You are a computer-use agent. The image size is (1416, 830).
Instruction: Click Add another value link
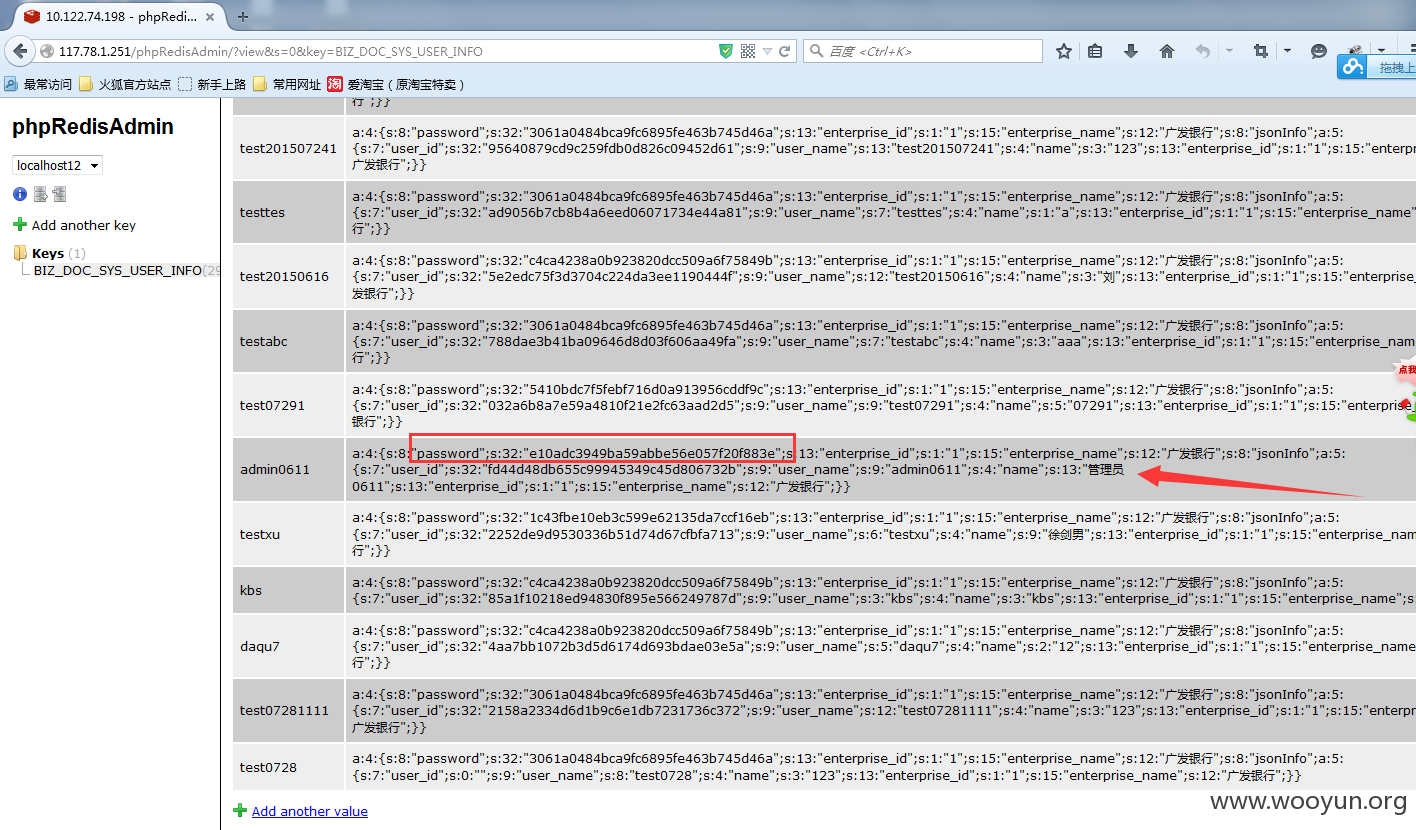[310, 811]
